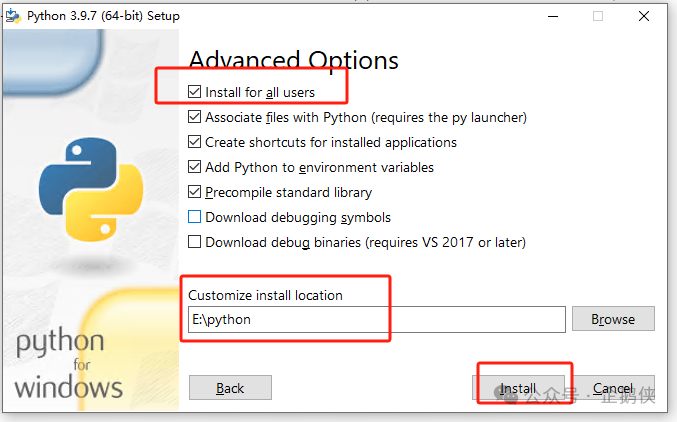Open Browse to choose install folder
This screenshot has width=677, height=422.
613,319
